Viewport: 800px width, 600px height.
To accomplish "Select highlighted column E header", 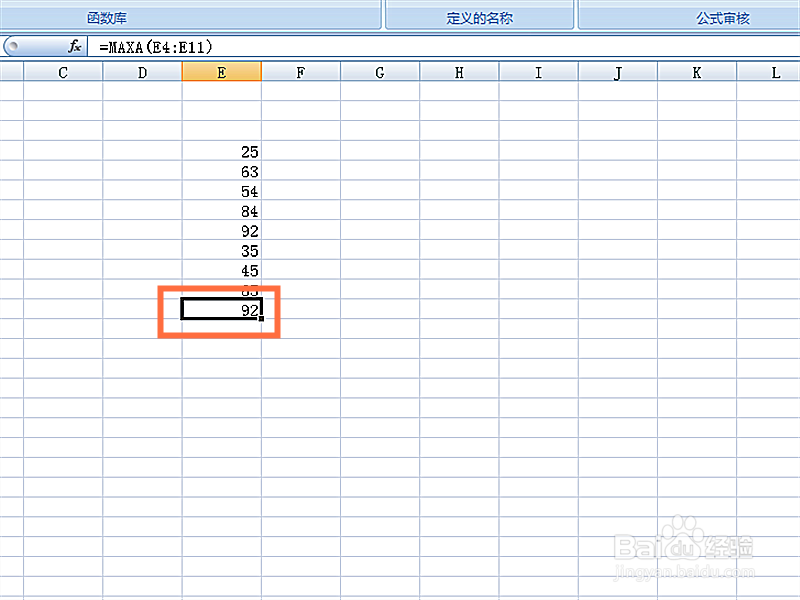I will click(221, 72).
